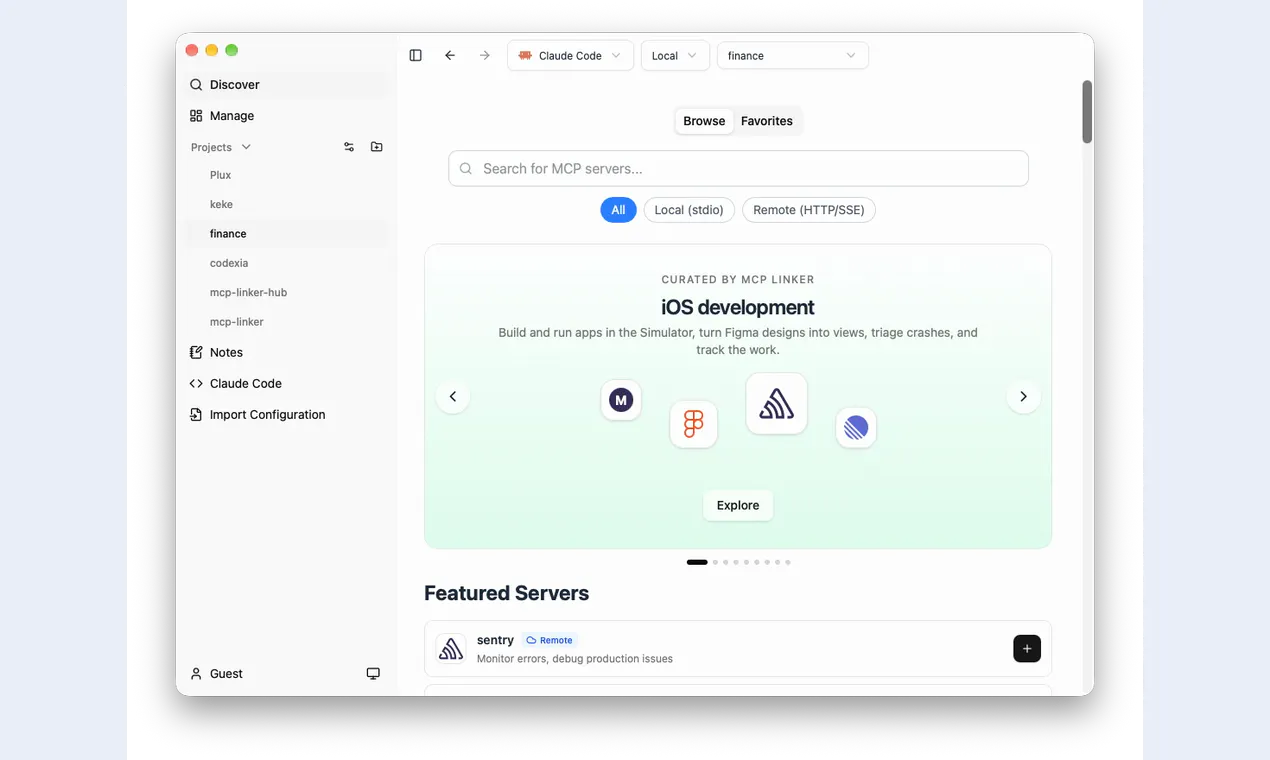Toggle the sidebar panel icon
The width and height of the screenshot is (1270, 760).
416,56
